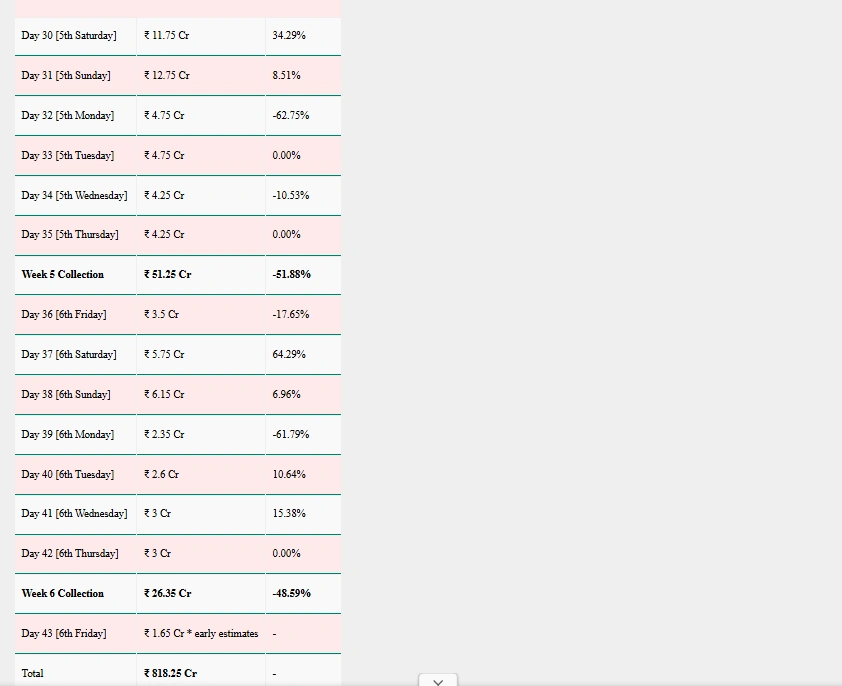Image resolution: width=842 pixels, height=686 pixels.
Task: Click the -62.75% change value
Action: [x=290, y=116]
